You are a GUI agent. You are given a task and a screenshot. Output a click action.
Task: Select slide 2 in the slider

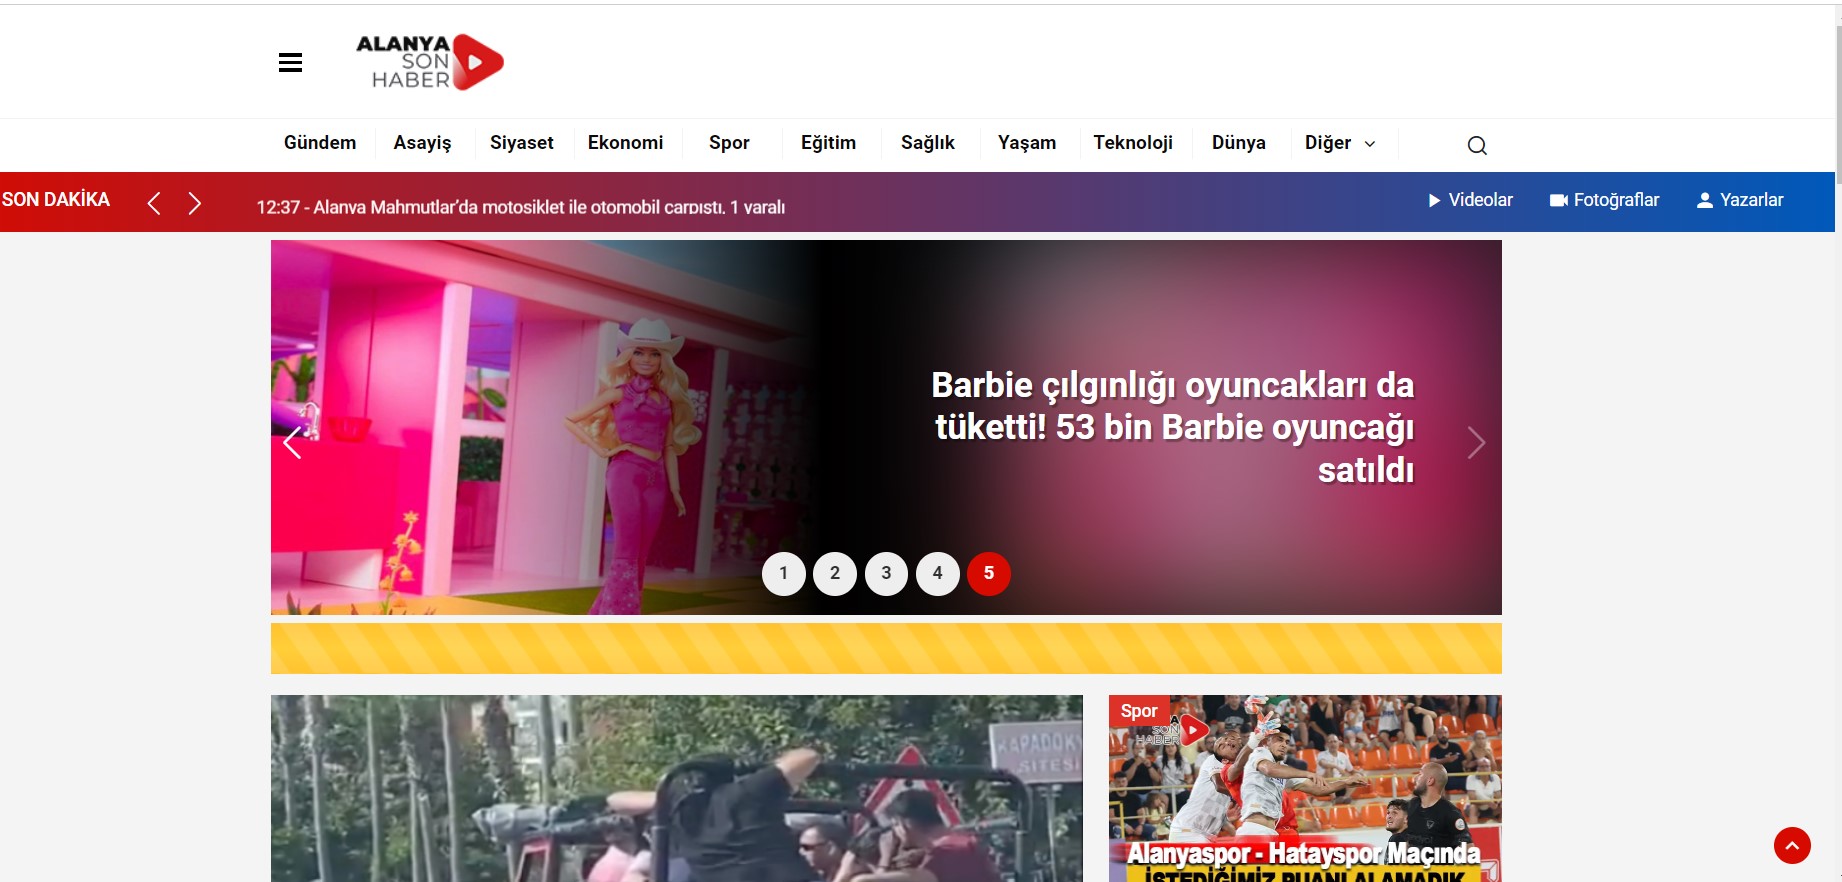tap(835, 574)
